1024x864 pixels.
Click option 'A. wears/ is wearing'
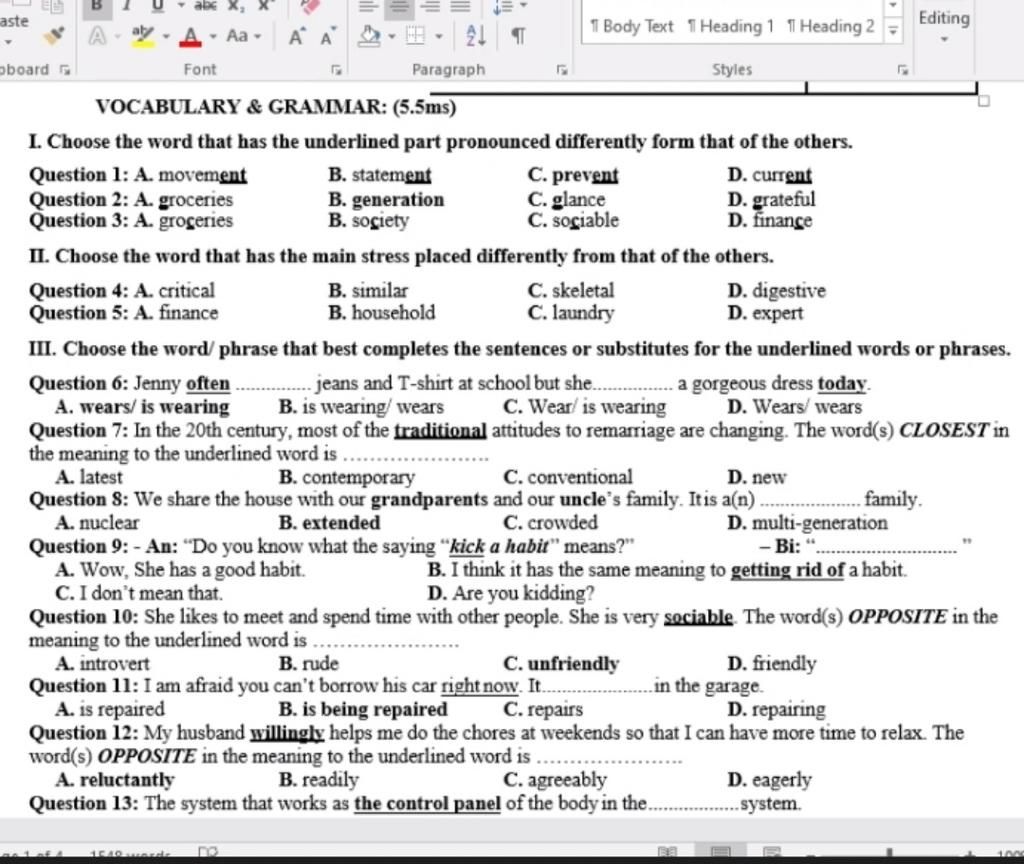click(142, 407)
